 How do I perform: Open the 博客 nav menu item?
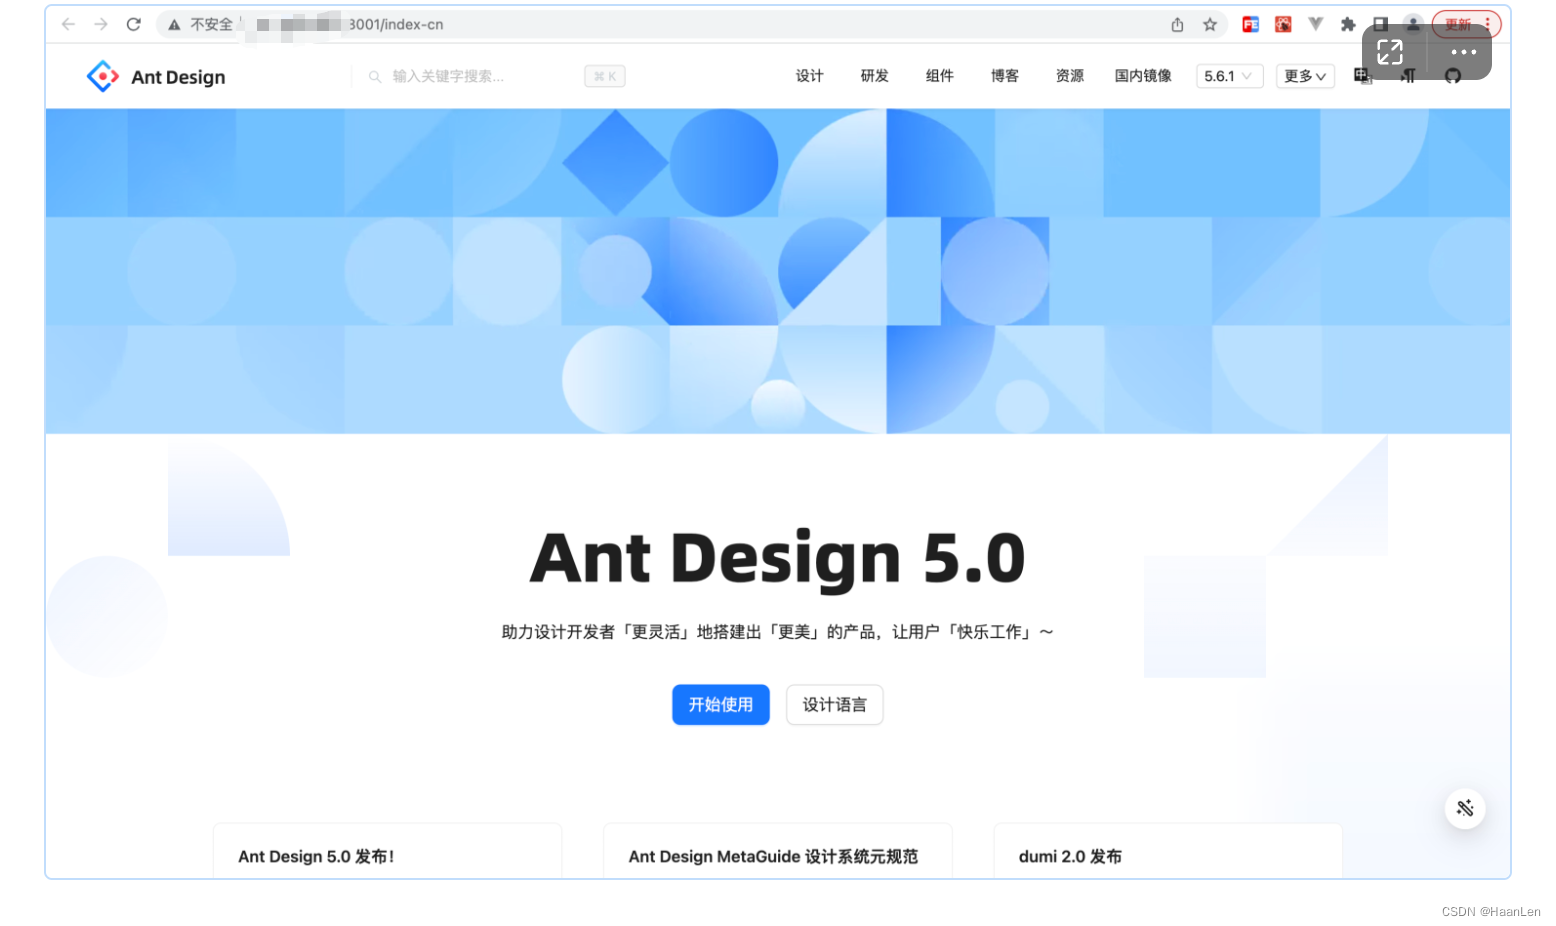pyautogui.click(x=1004, y=76)
